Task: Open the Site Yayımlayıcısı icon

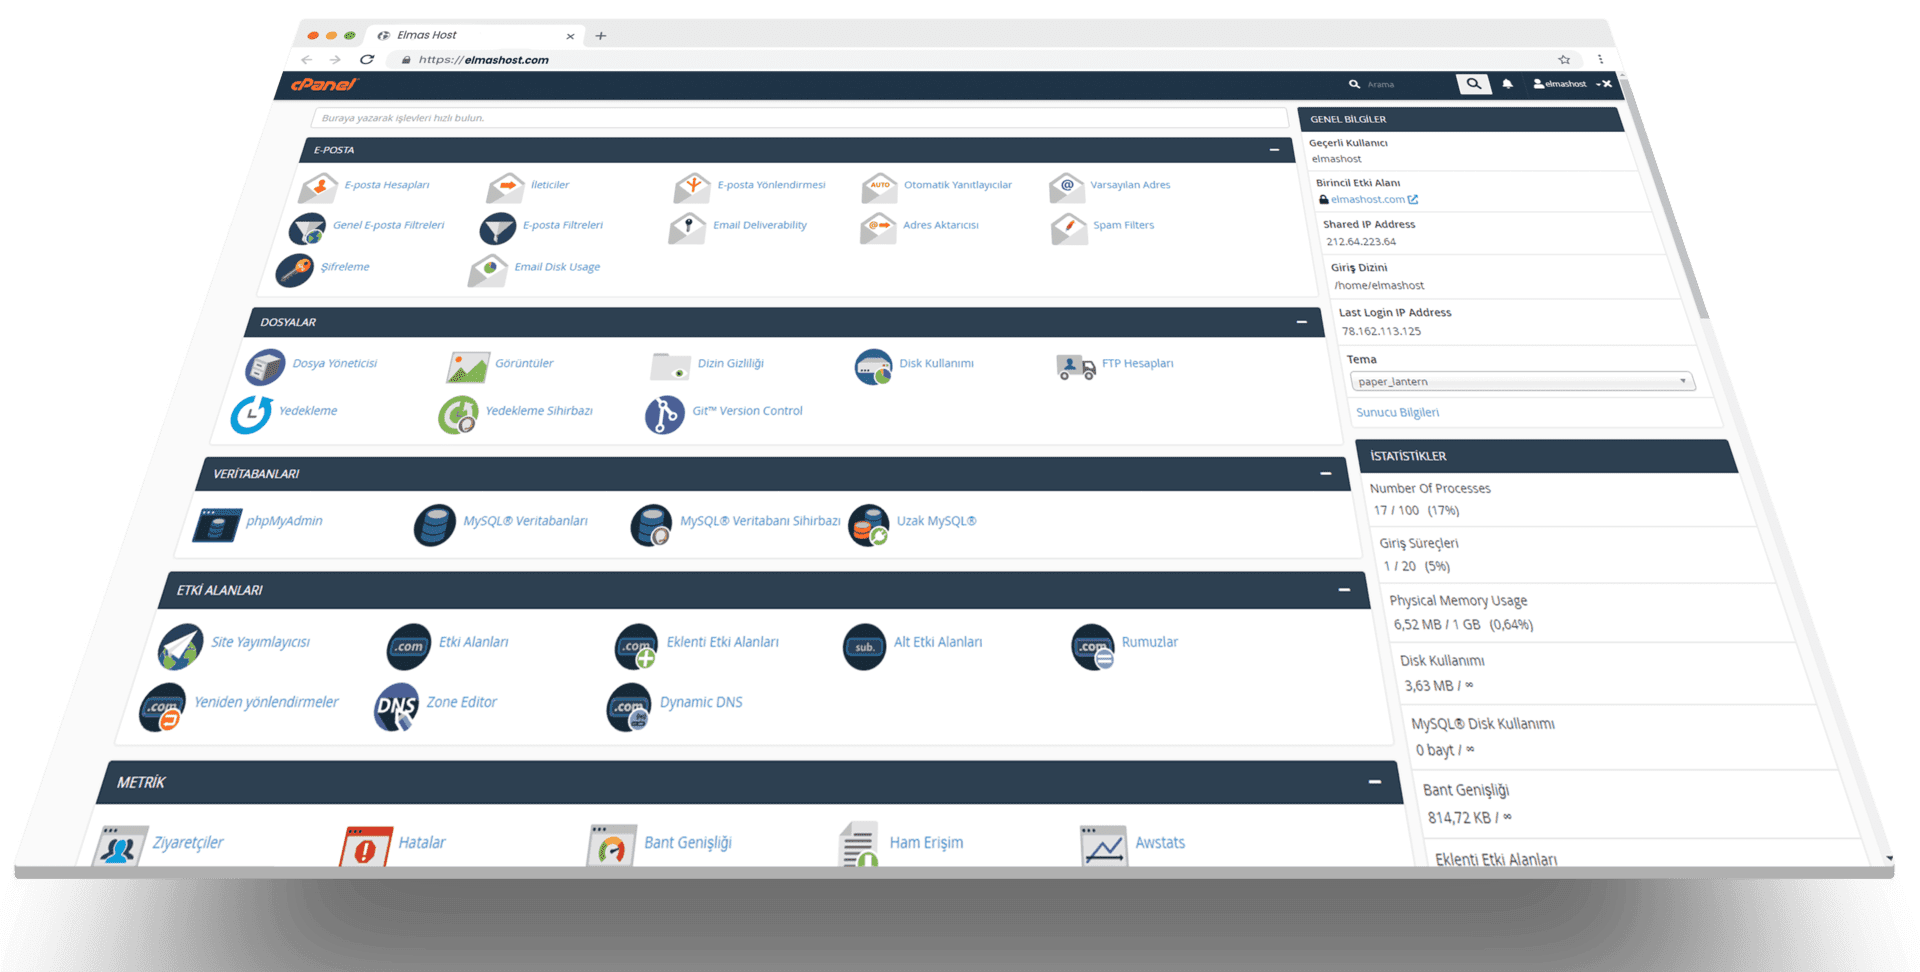Action: click(181, 647)
